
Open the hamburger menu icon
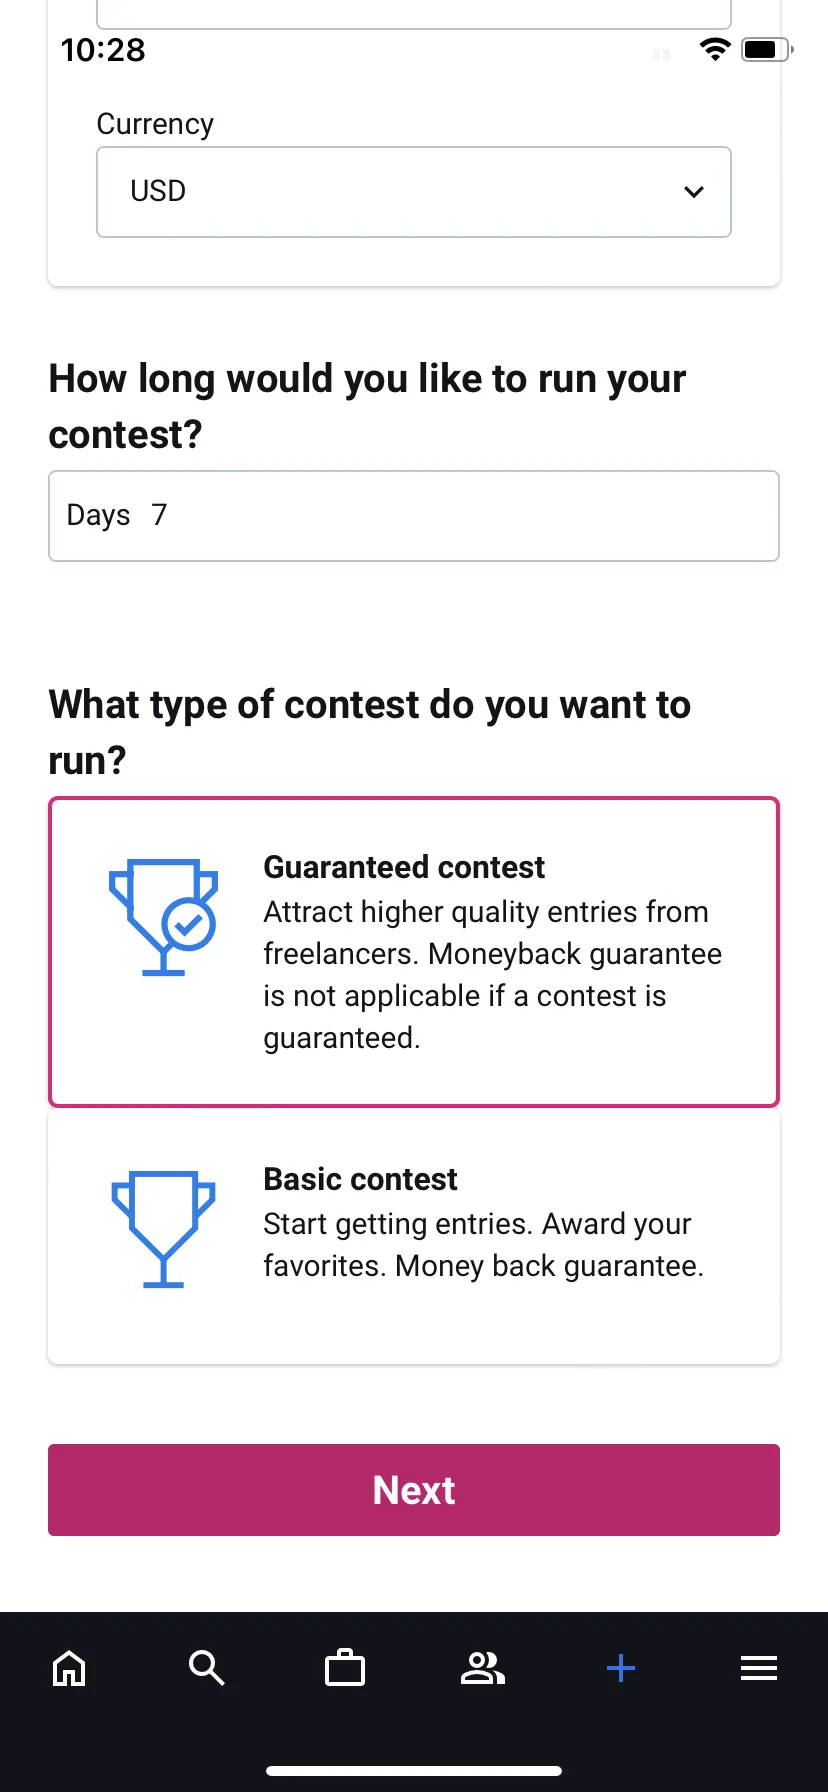click(x=759, y=1668)
